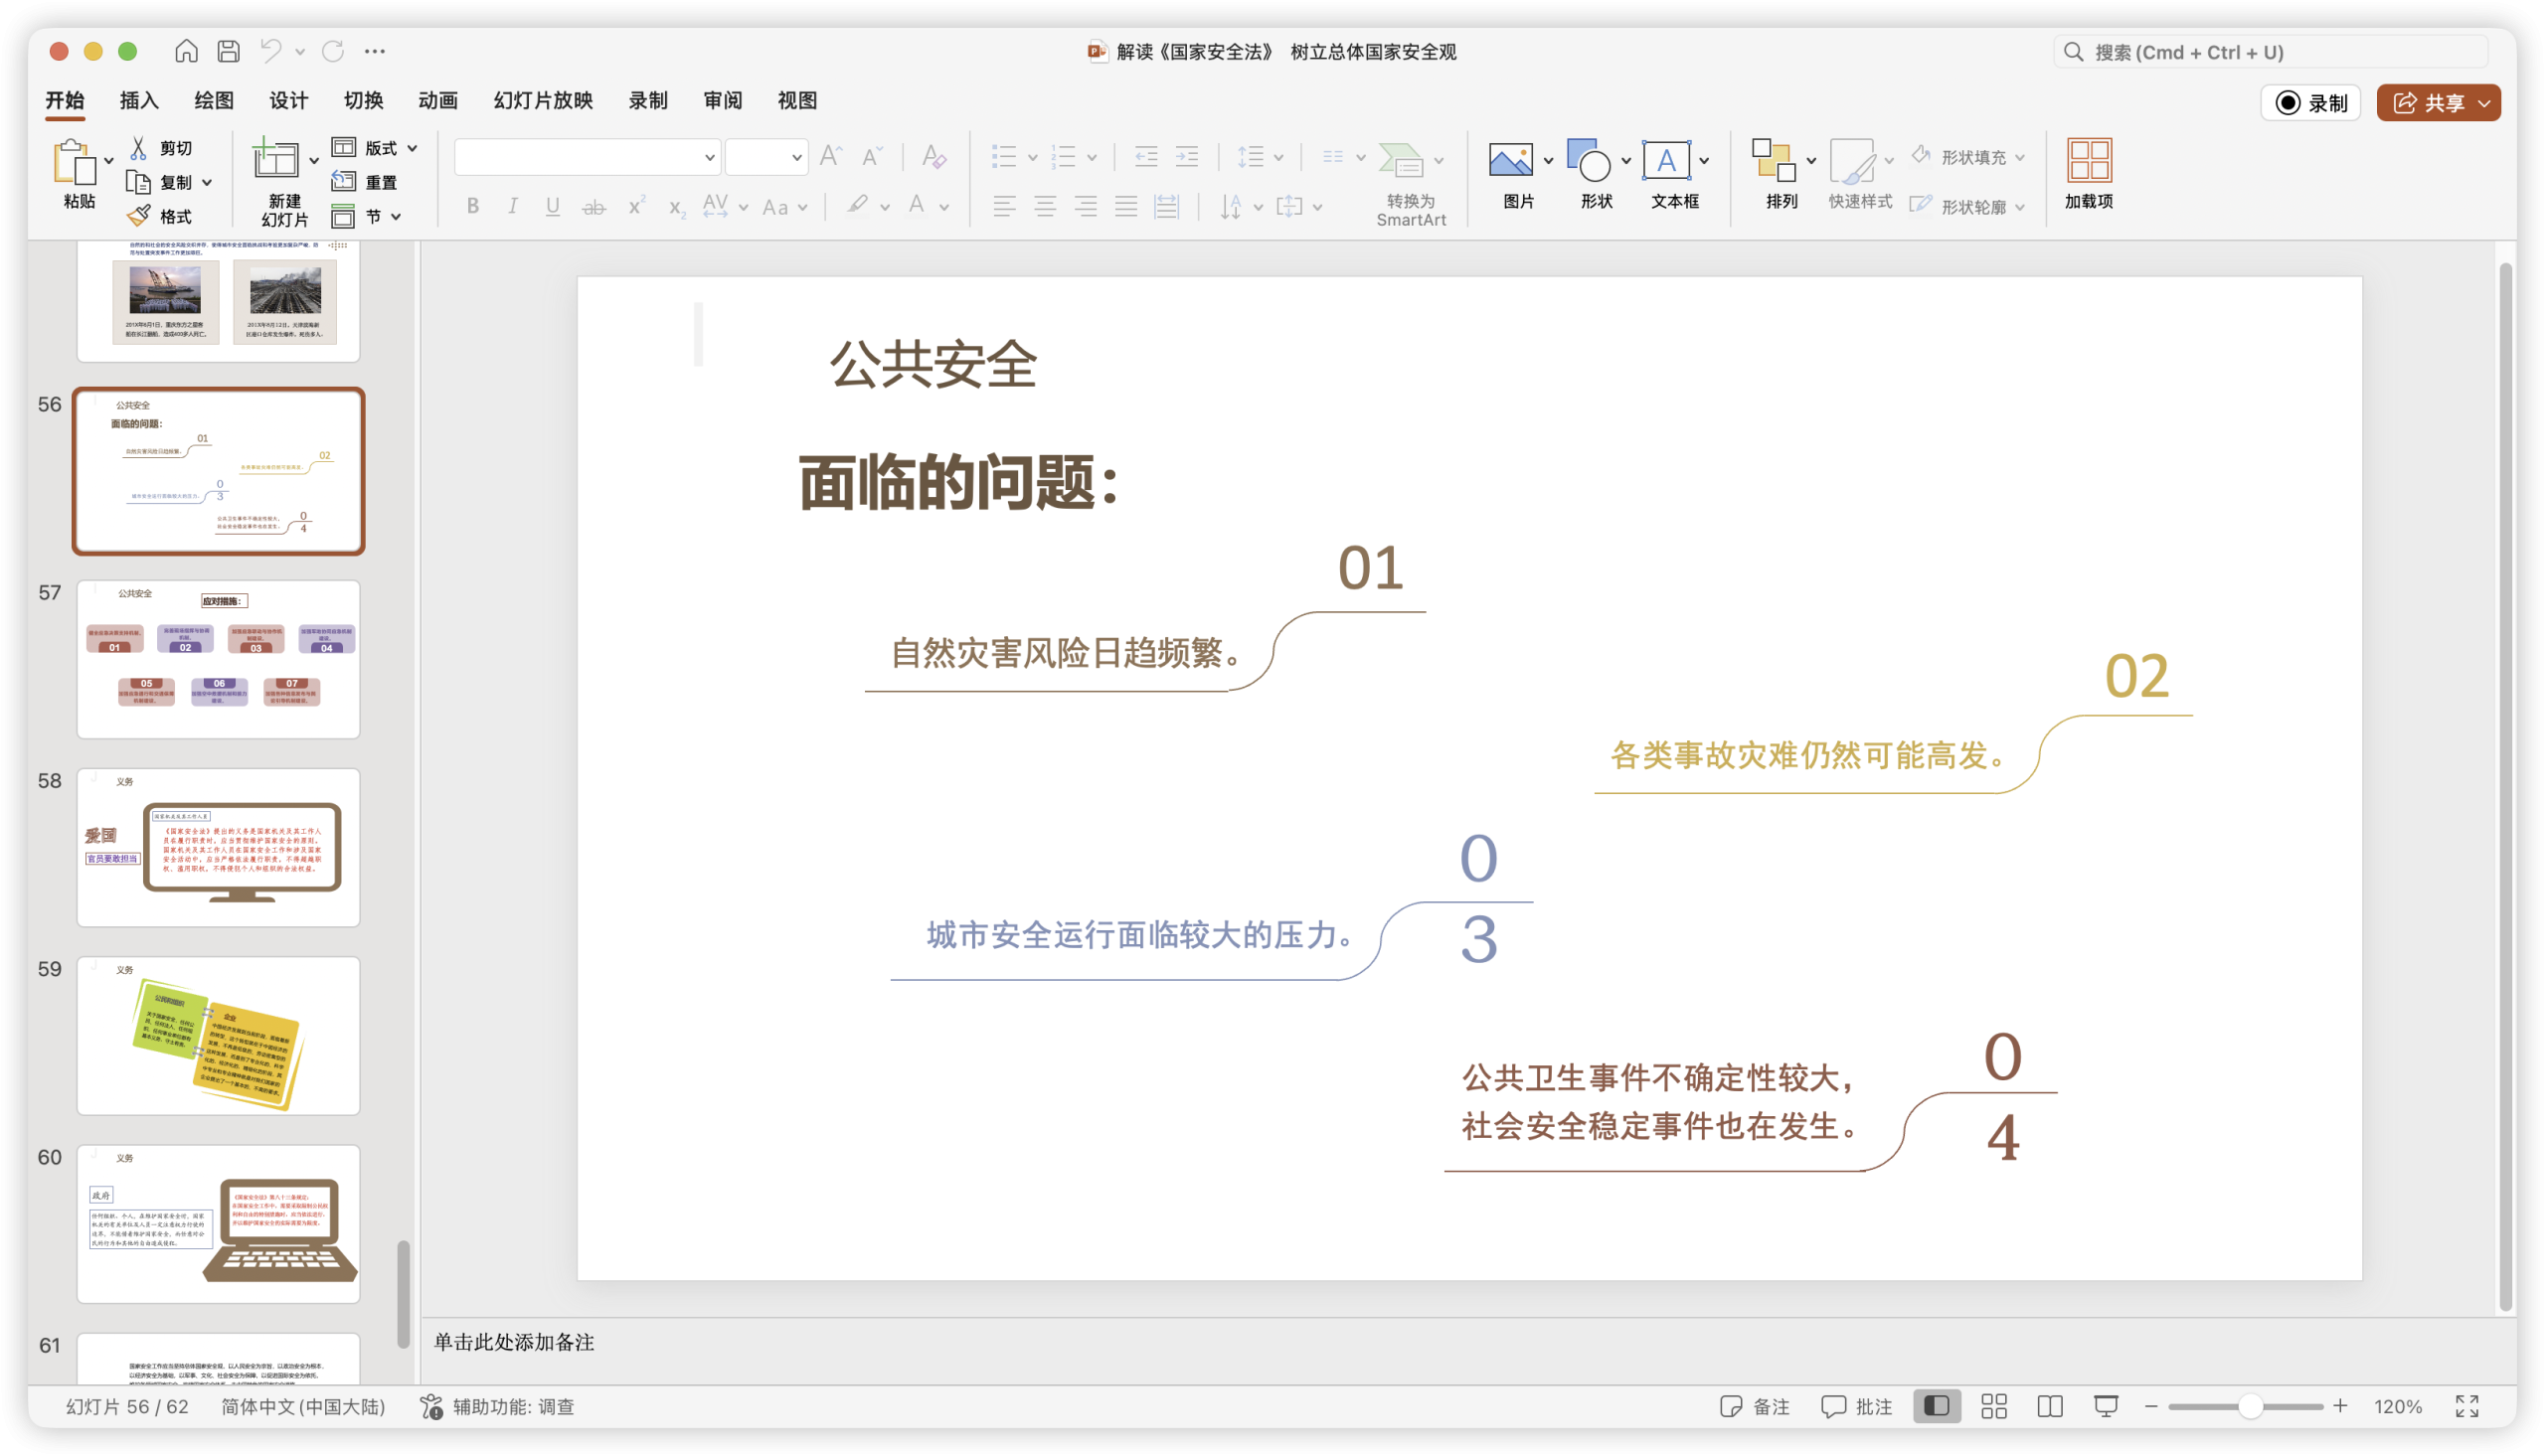Click the Home icon in title bar
Screen dimensions: 2545x1456
pos(186,51)
